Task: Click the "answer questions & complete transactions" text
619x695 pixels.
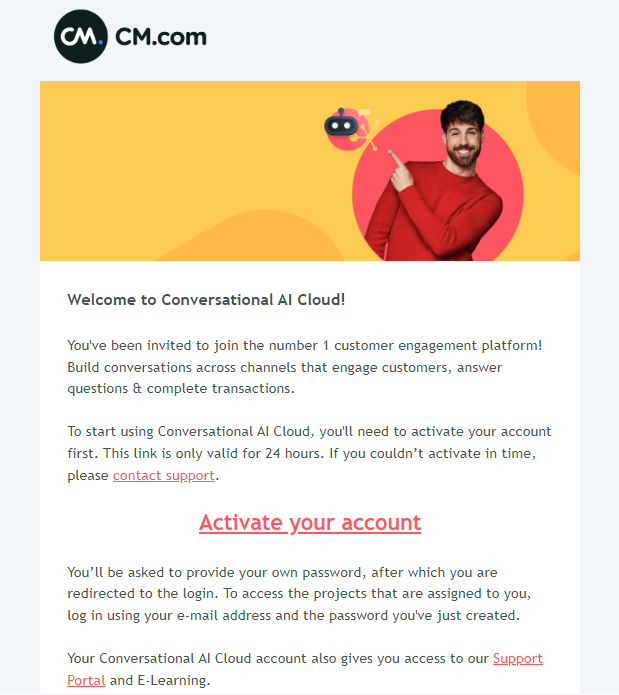Action: 180,388
